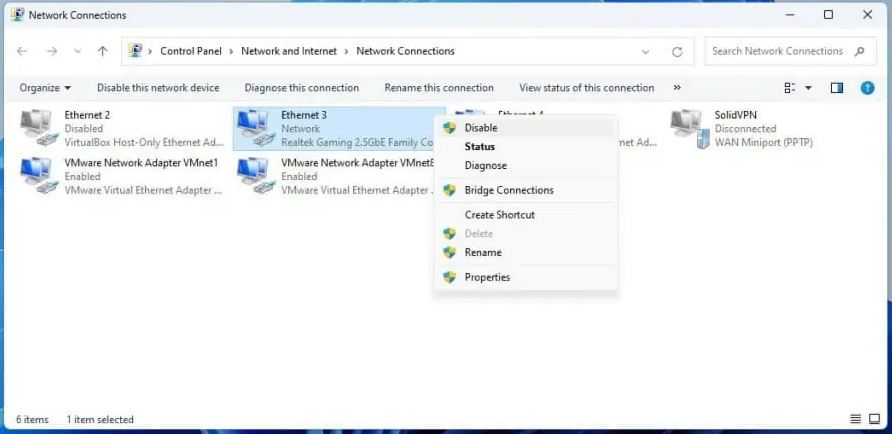This screenshot has width=892, height=434.
Task: Choose Bridge Connections in context menu
Action: click(526, 190)
